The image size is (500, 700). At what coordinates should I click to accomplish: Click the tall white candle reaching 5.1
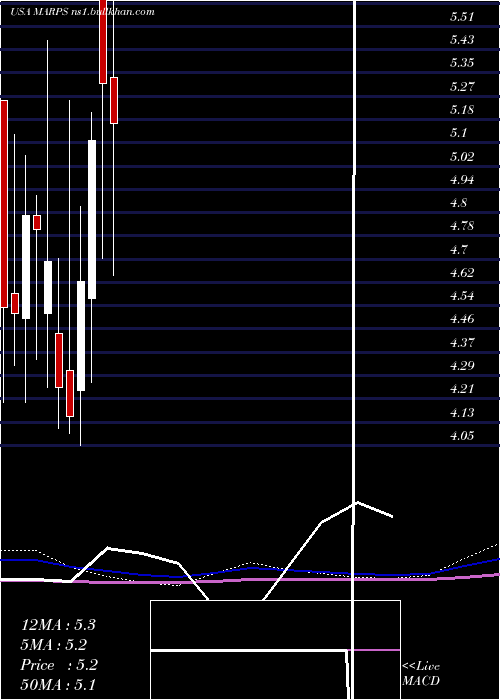click(92, 219)
